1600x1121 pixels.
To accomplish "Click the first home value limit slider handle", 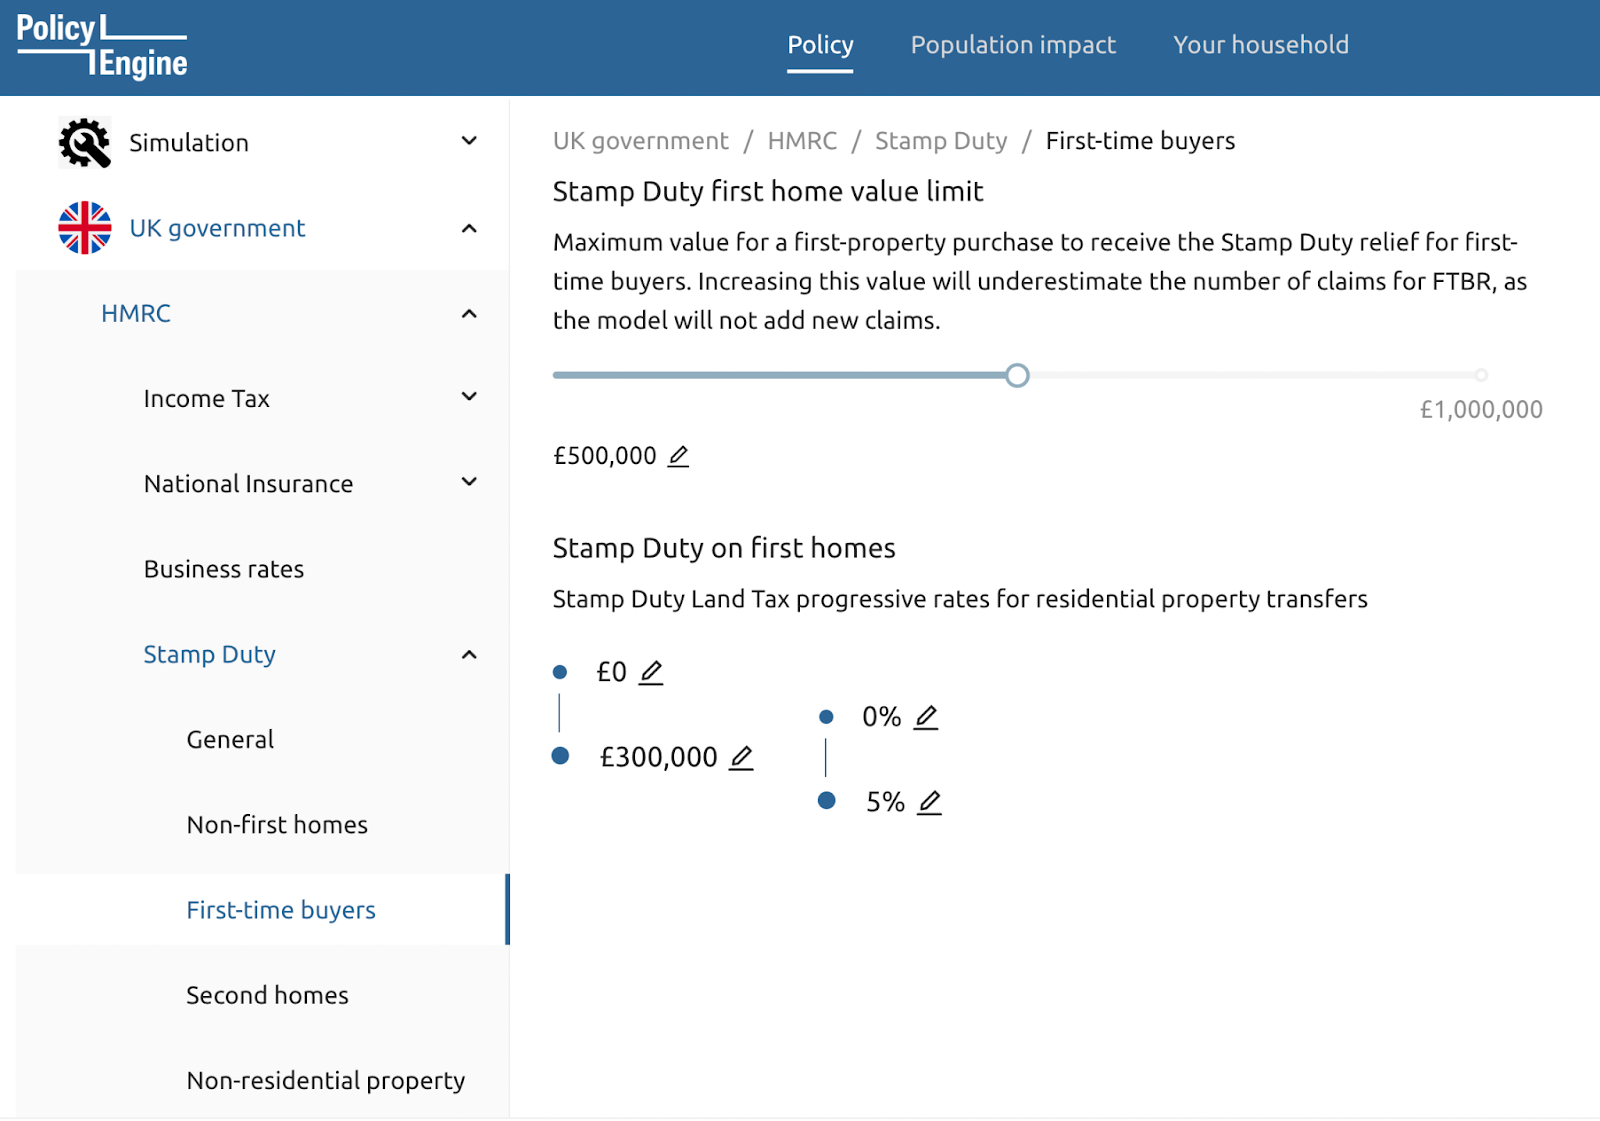I will click(1017, 376).
